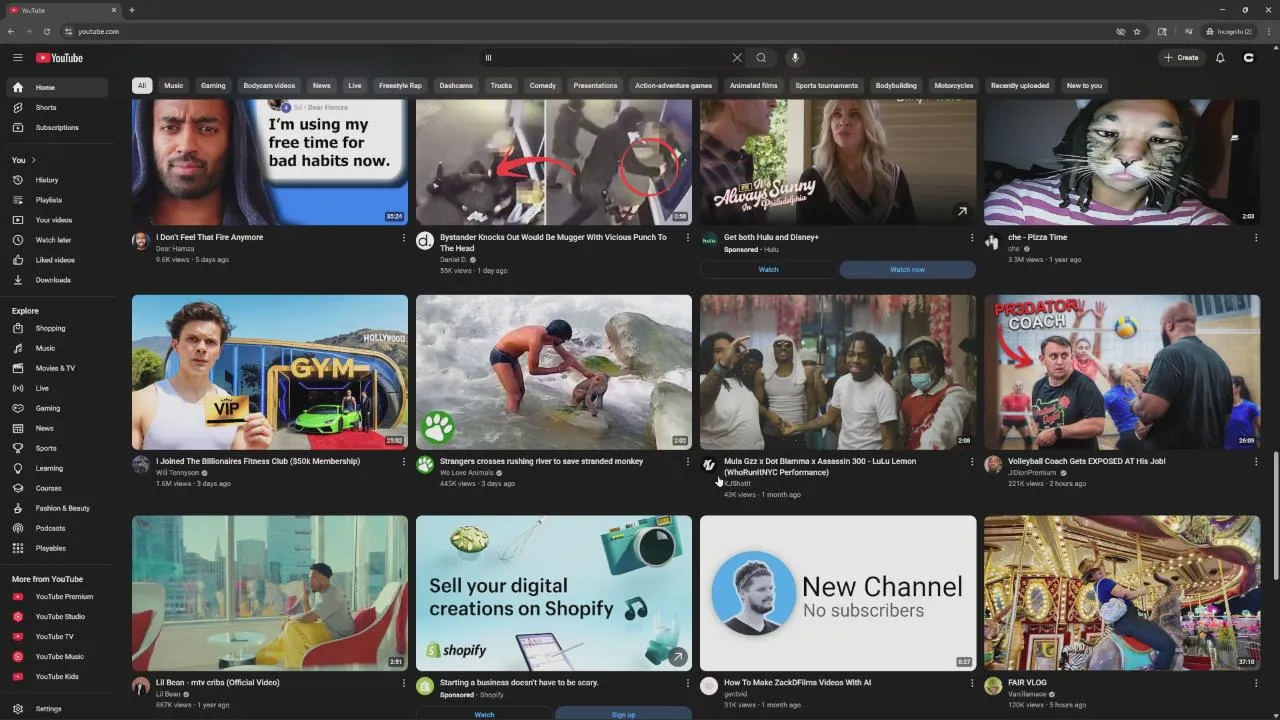Open browser three-dot menu
The height and width of the screenshot is (720, 1280).
[1268, 31]
